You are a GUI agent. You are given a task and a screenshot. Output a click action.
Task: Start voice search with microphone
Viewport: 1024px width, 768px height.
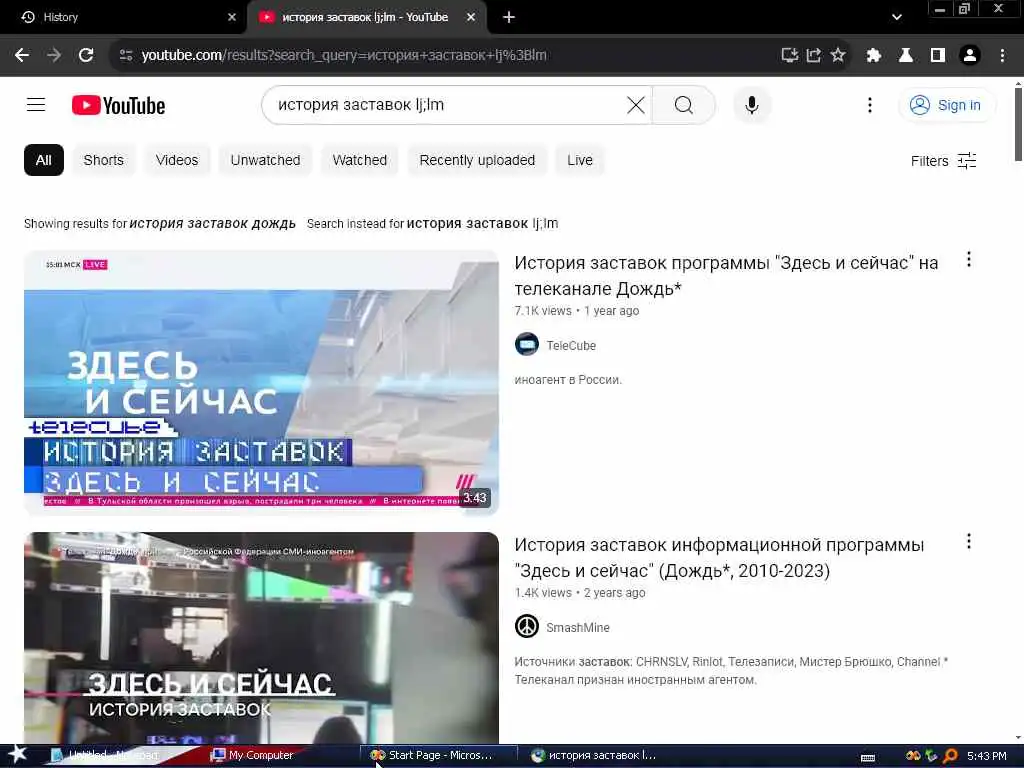point(752,104)
